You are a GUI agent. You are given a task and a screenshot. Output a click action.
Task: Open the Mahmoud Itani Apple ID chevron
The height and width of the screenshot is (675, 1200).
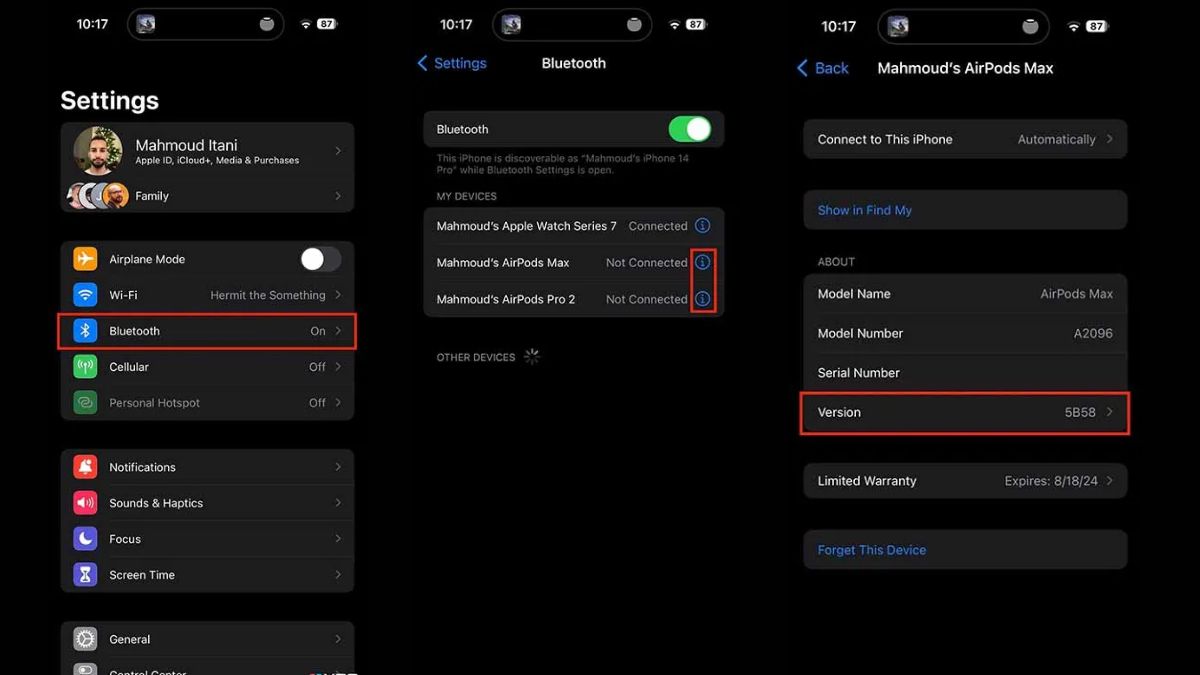[338, 151]
